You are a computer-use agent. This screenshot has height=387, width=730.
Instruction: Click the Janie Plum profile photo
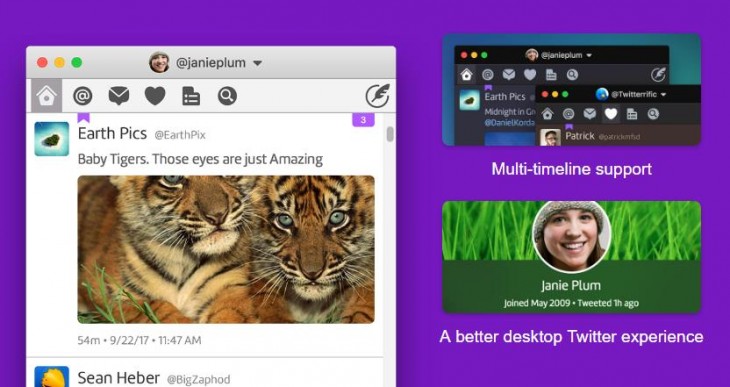(571, 237)
